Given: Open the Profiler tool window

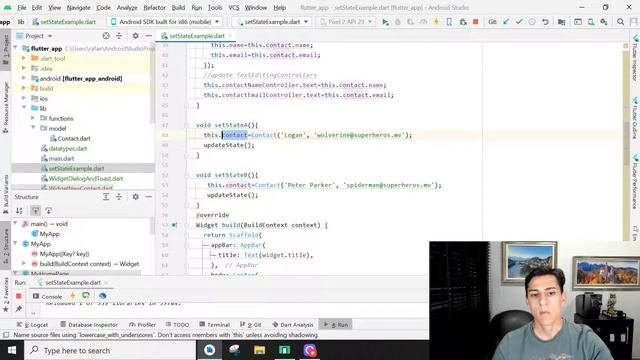Looking at the screenshot, I should [142, 324].
